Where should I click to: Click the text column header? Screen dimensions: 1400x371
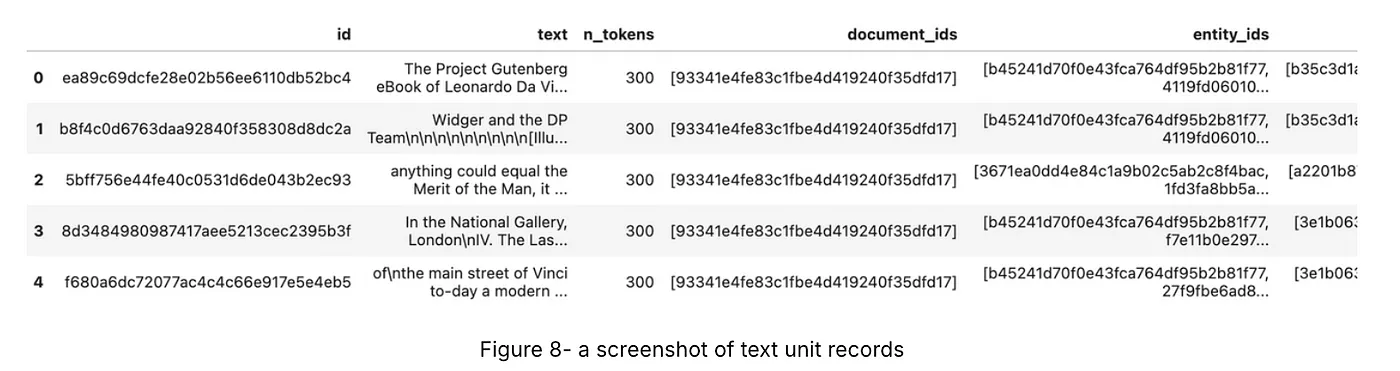click(x=552, y=34)
